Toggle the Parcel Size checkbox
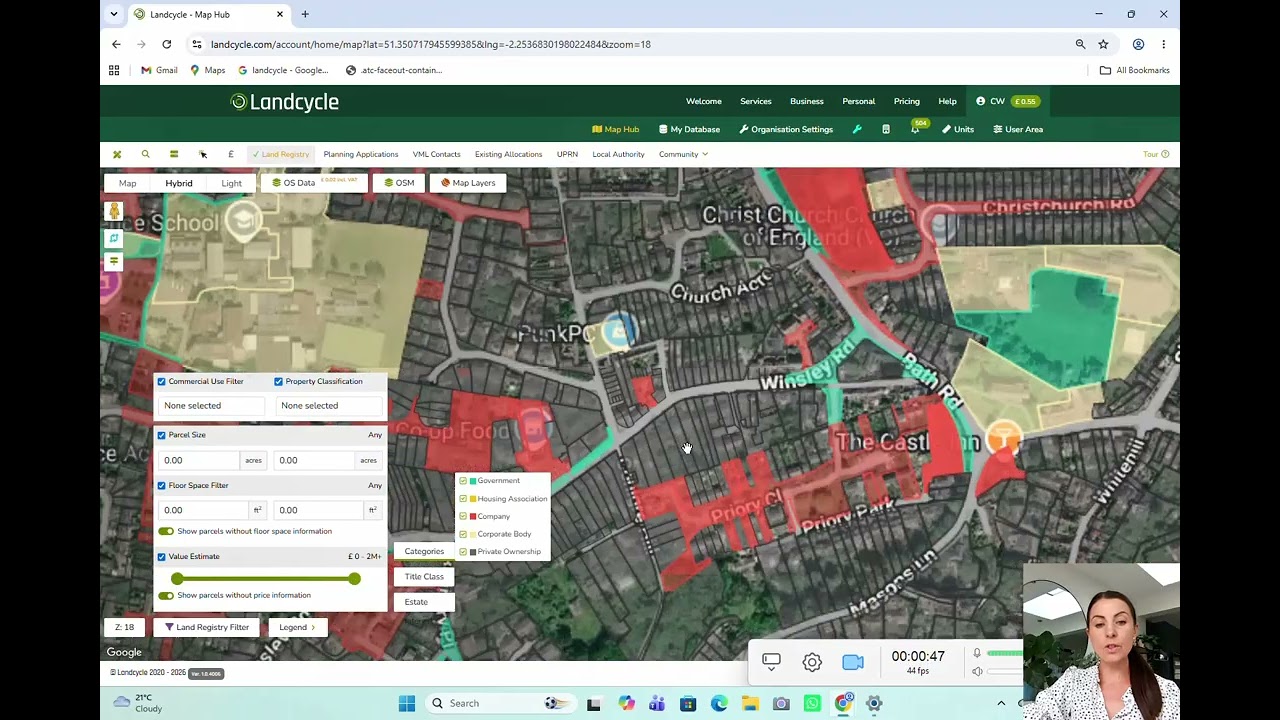This screenshot has width=1280, height=720. click(x=161, y=435)
